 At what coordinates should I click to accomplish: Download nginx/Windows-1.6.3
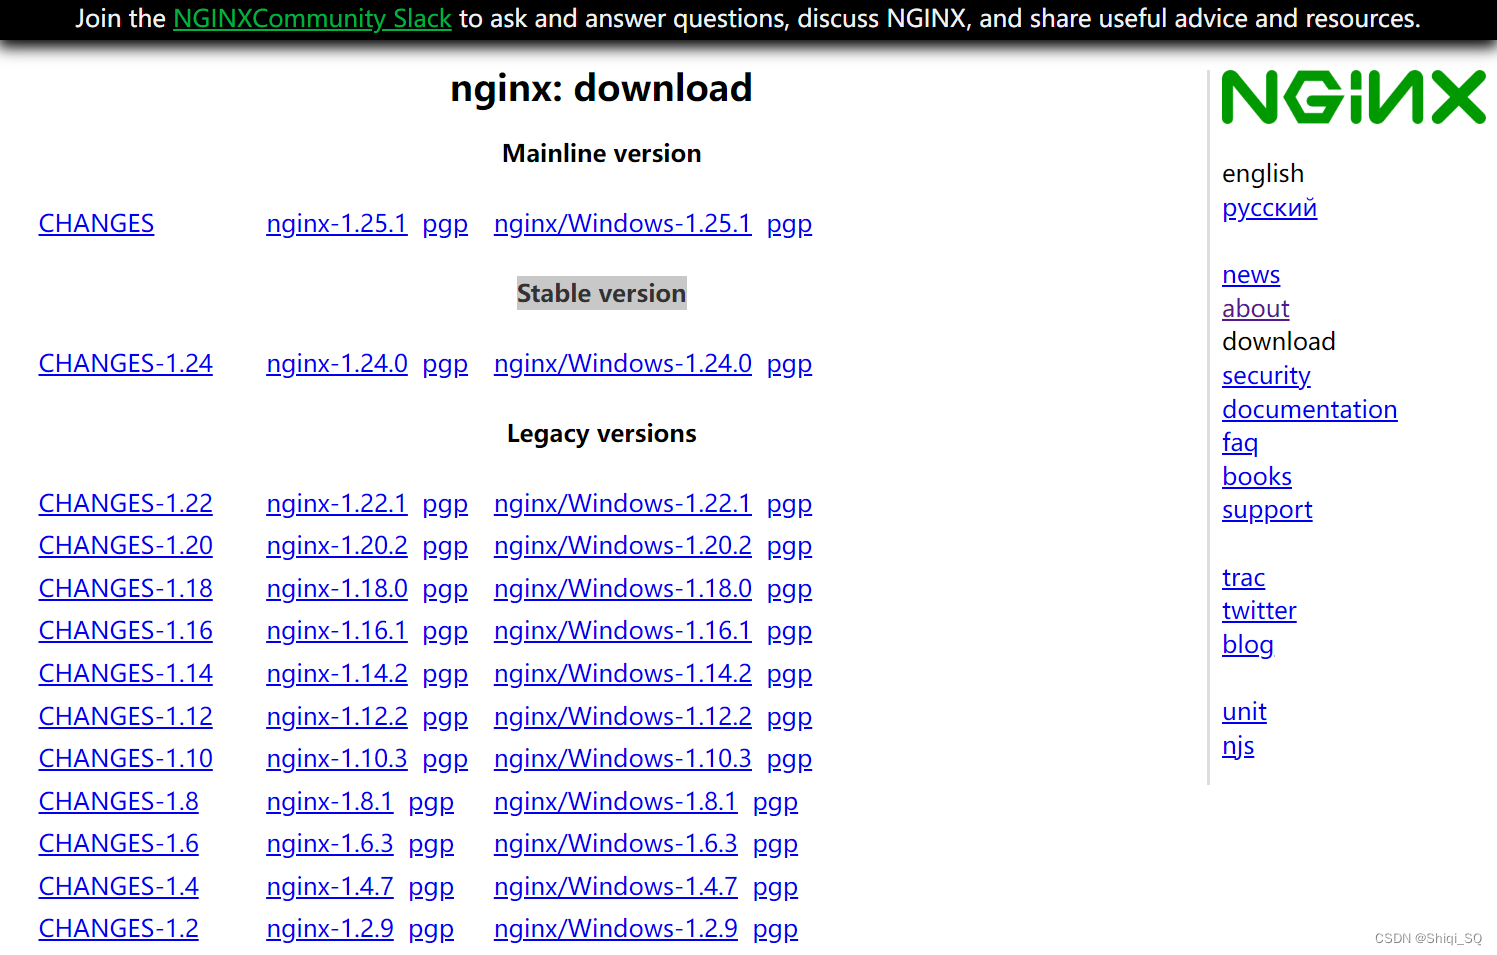pos(615,843)
